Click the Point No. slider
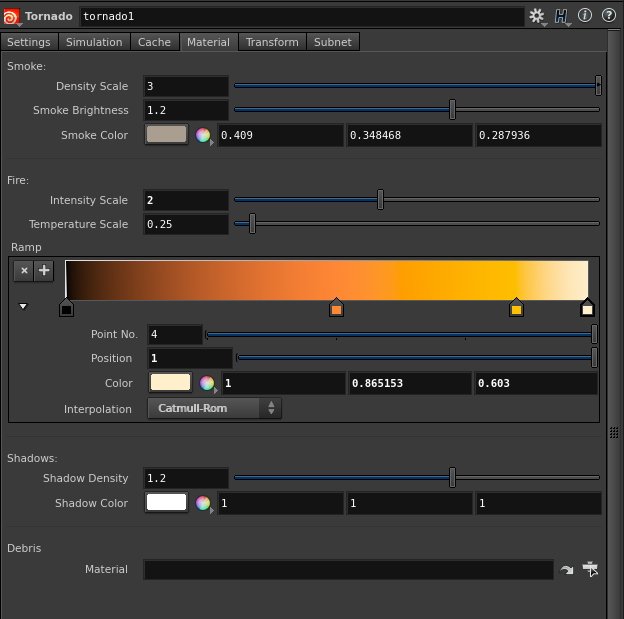The width and height of the screenshot is (624, 619). [x=401, y=334]
